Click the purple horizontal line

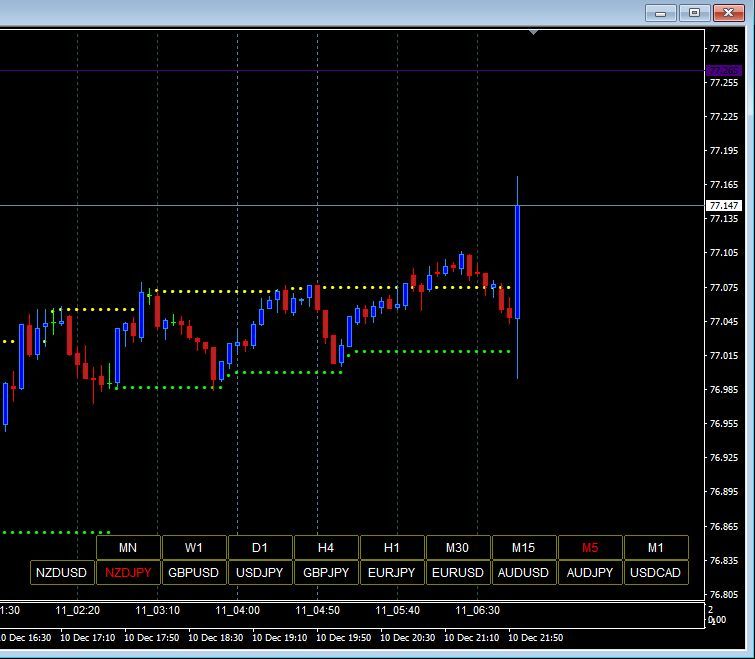[x=352, y=71]
